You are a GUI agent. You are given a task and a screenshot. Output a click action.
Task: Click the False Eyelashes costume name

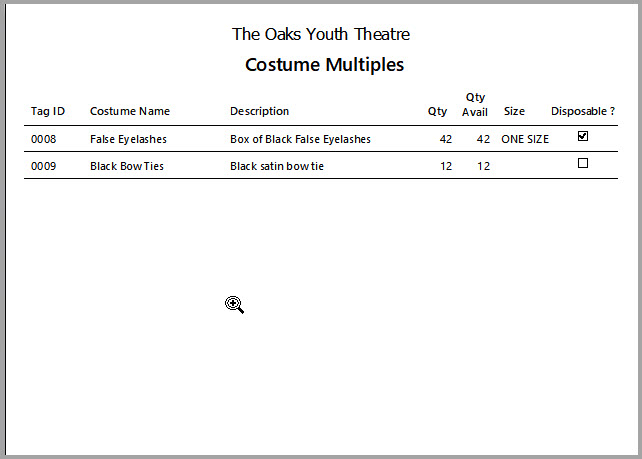pyautogui.click(x=128, y=140)
